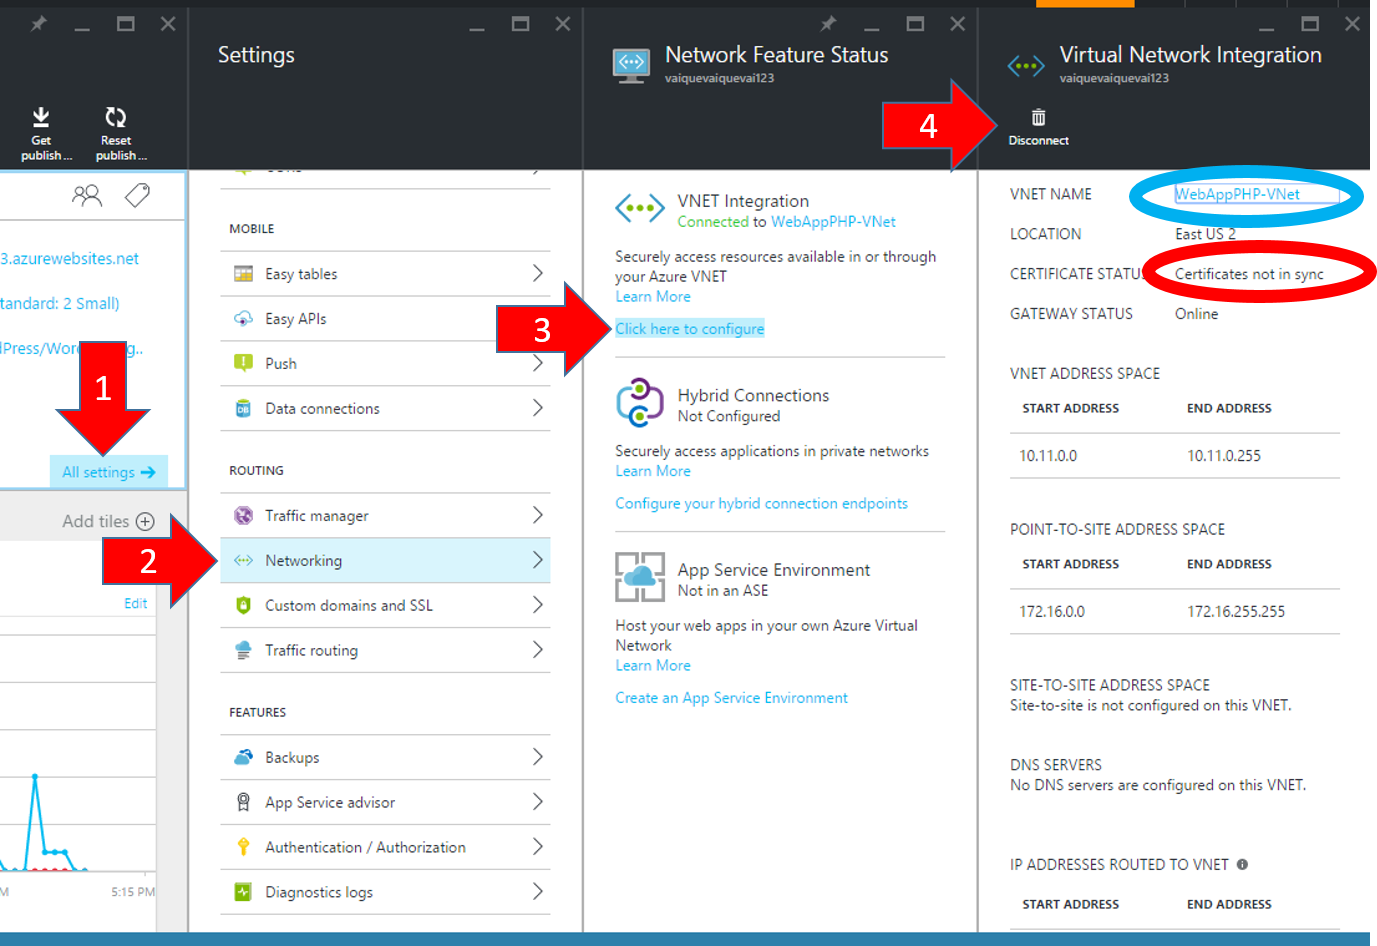Image resolution: width=1377 pixels, height=946 pixels.
Task: Click the azurewebsites.net URL link
Action: (x=69, y=259)
